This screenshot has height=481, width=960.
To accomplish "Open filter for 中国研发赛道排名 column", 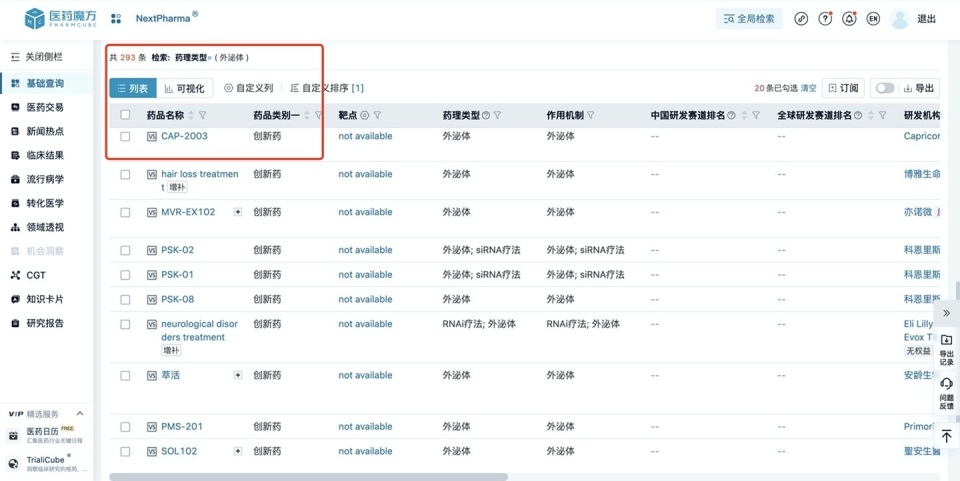I will coord(756,115).
